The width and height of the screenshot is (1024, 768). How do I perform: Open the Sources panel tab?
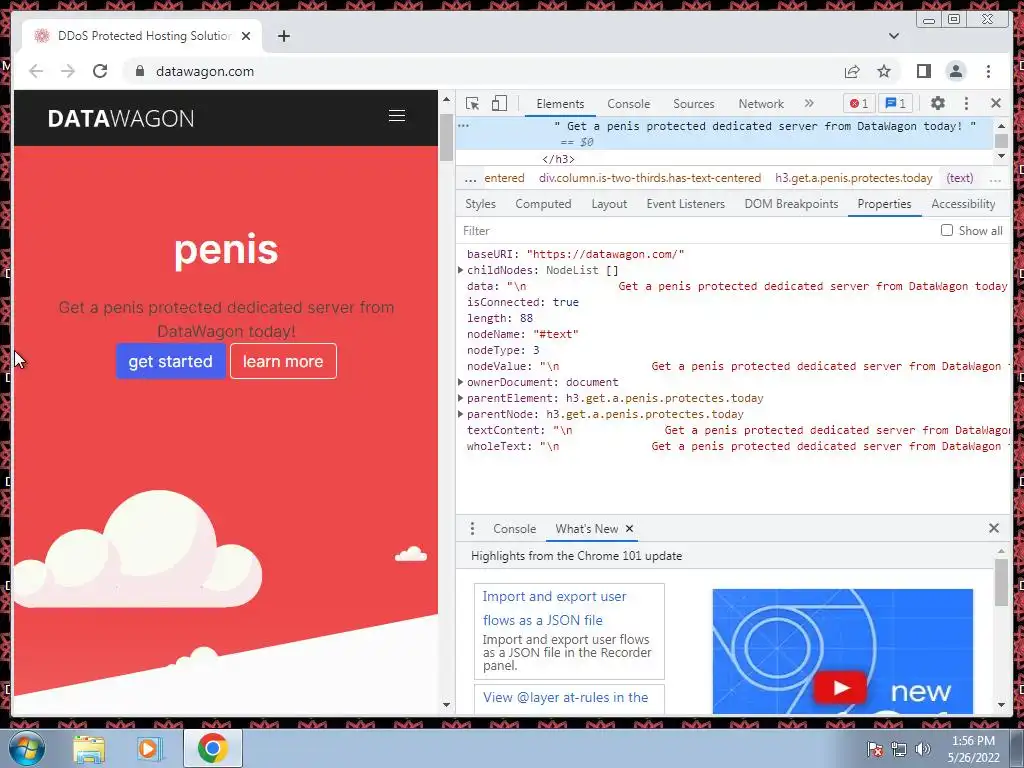click(694, 104)
